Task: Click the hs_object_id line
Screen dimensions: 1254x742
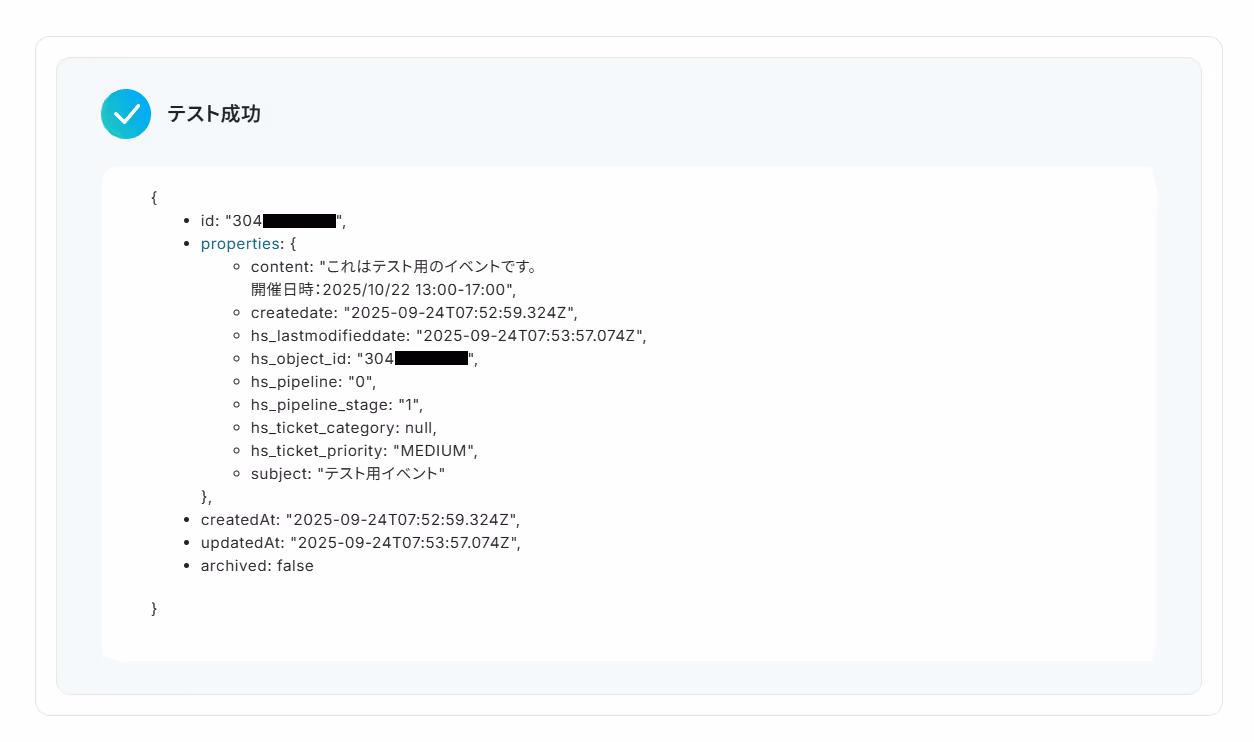Action: click(364, 359)
